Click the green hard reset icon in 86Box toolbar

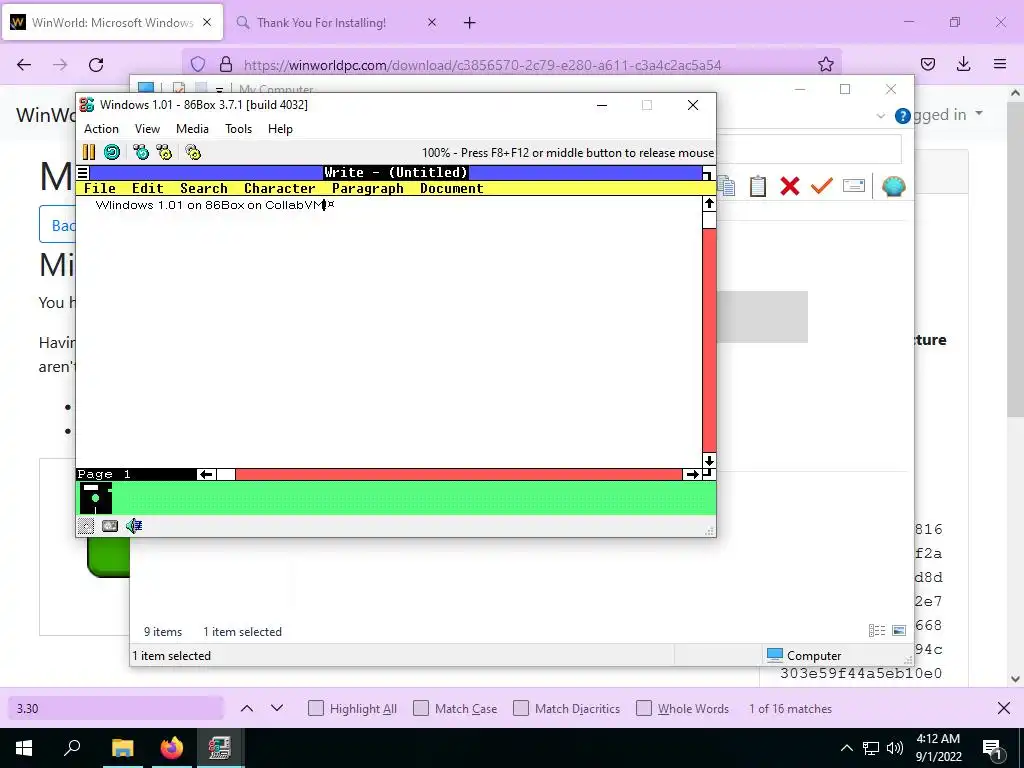[112, 152]
